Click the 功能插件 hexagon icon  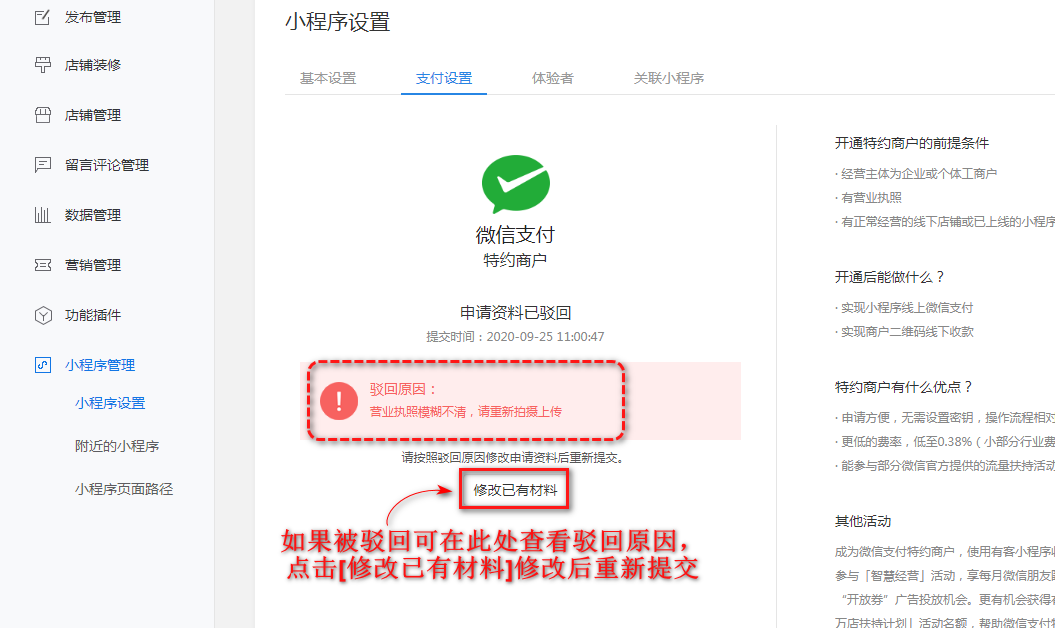tap(42, 315)
